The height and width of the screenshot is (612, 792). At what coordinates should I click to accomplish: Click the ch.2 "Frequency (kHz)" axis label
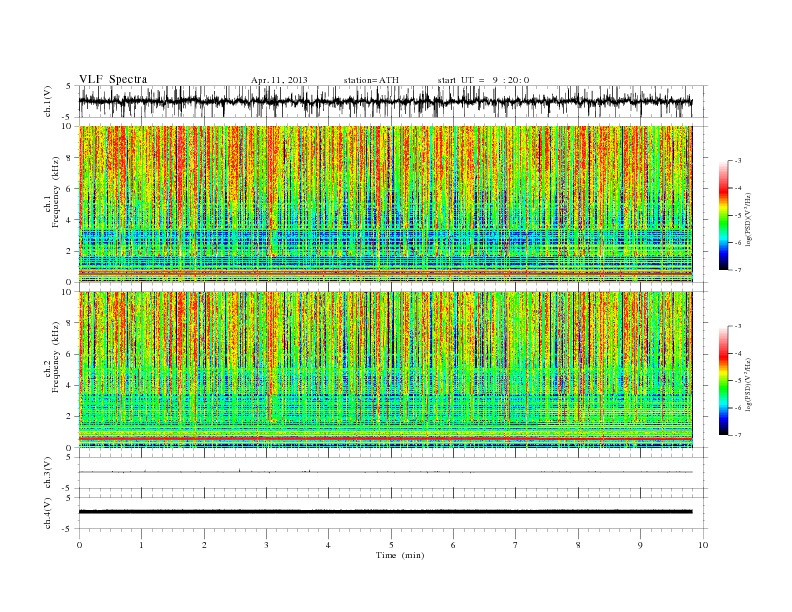tap(56, 357)
